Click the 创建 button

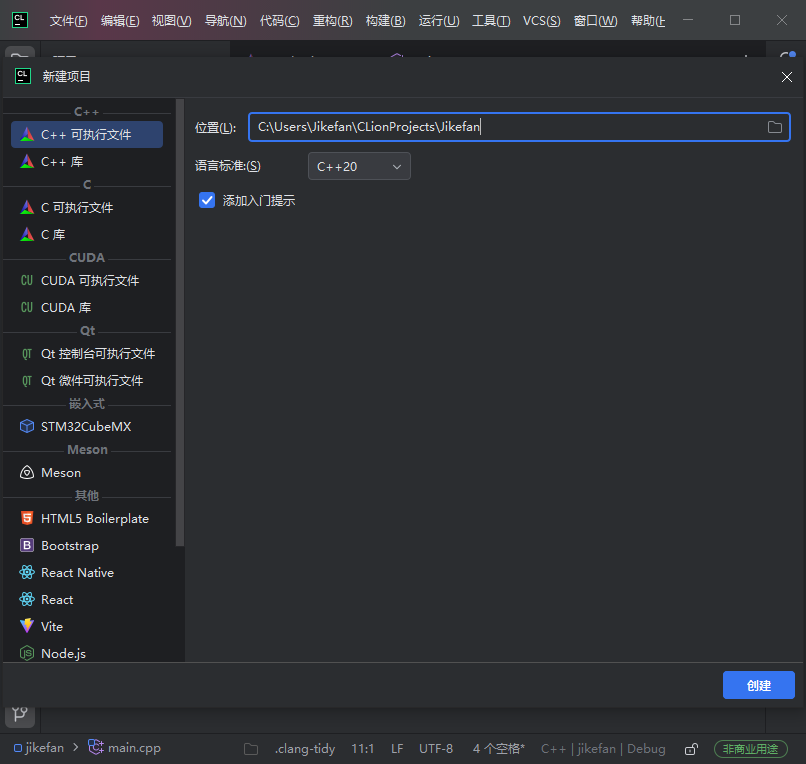point(759,685)
